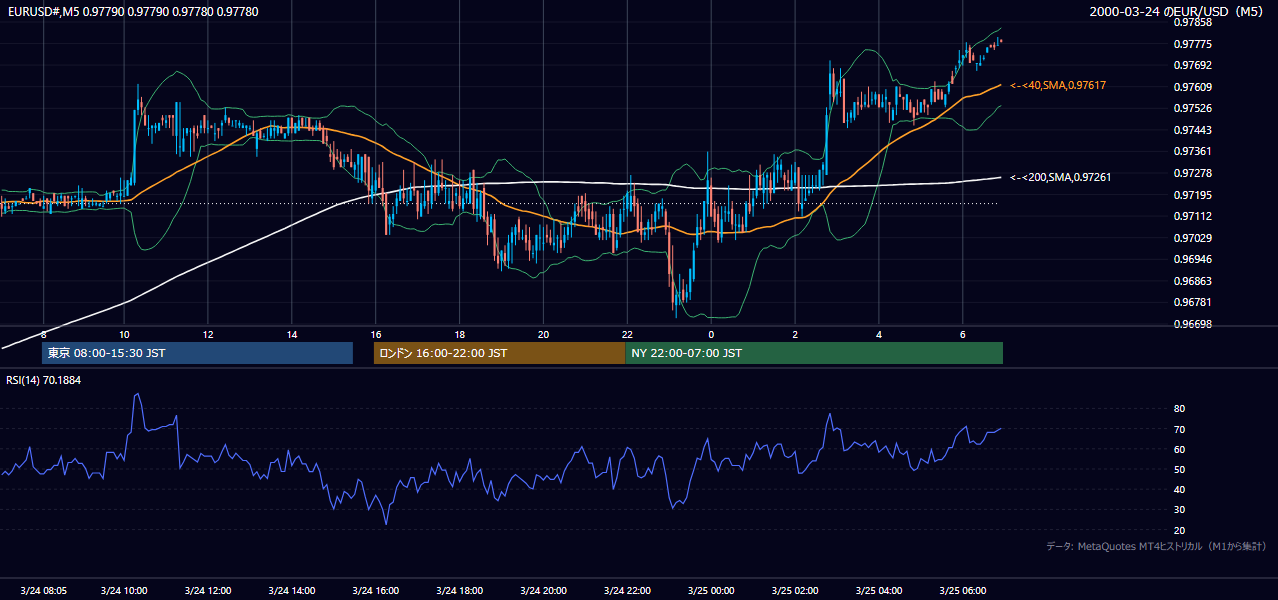
Task: Click the 0.97029 price axis label
Action: coord(1193,238)
